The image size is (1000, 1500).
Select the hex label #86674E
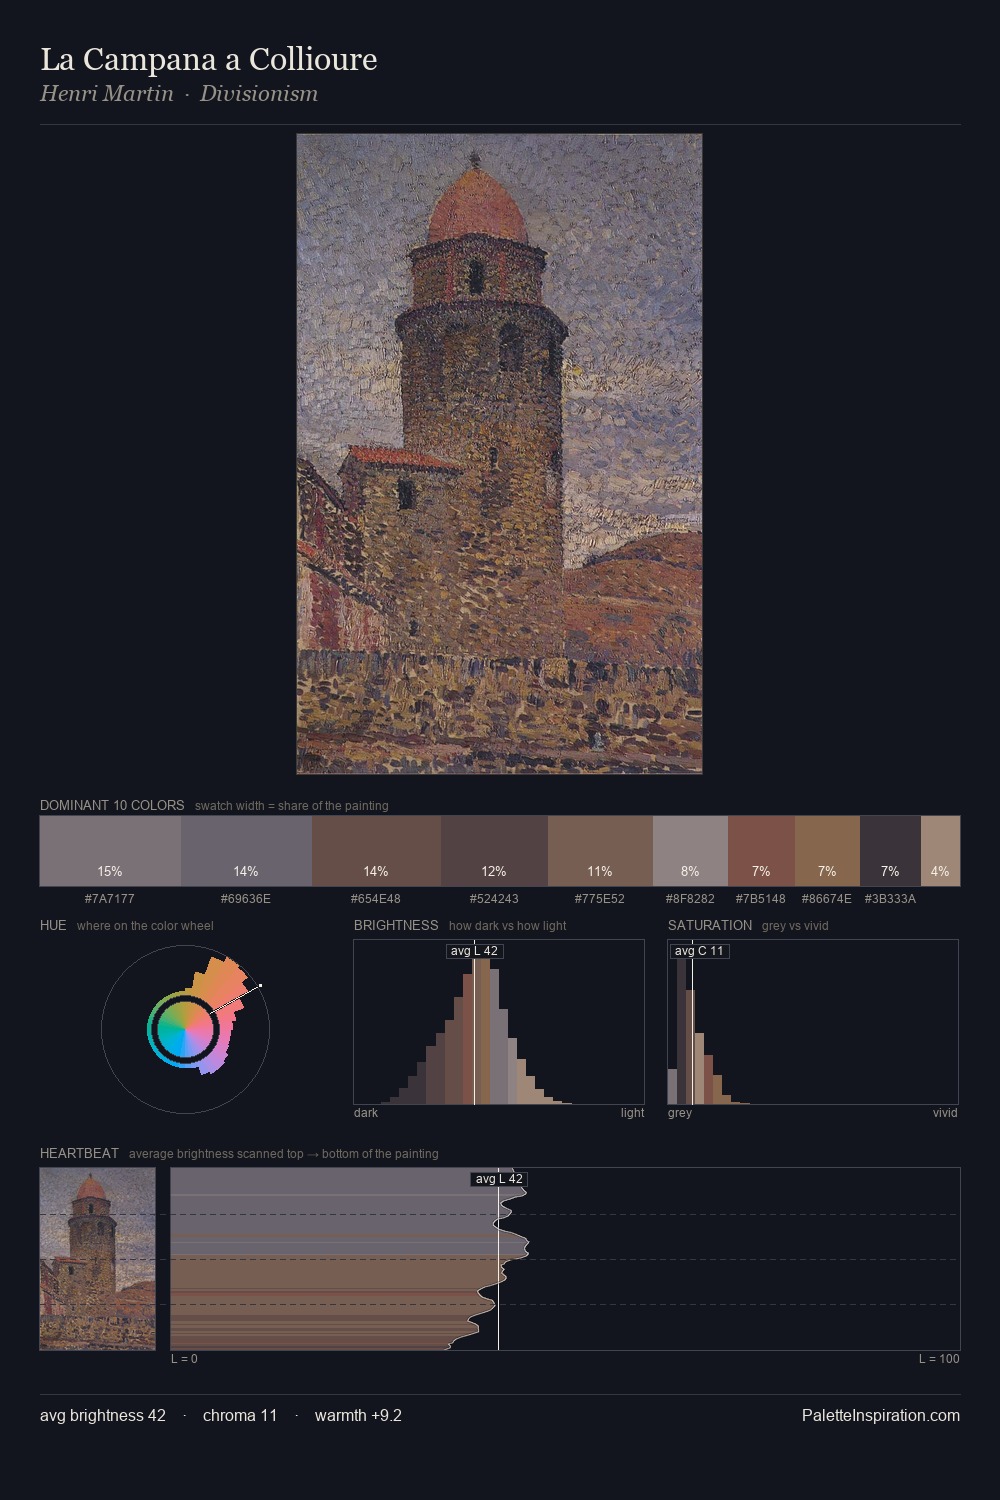click(x=827, y=899)
